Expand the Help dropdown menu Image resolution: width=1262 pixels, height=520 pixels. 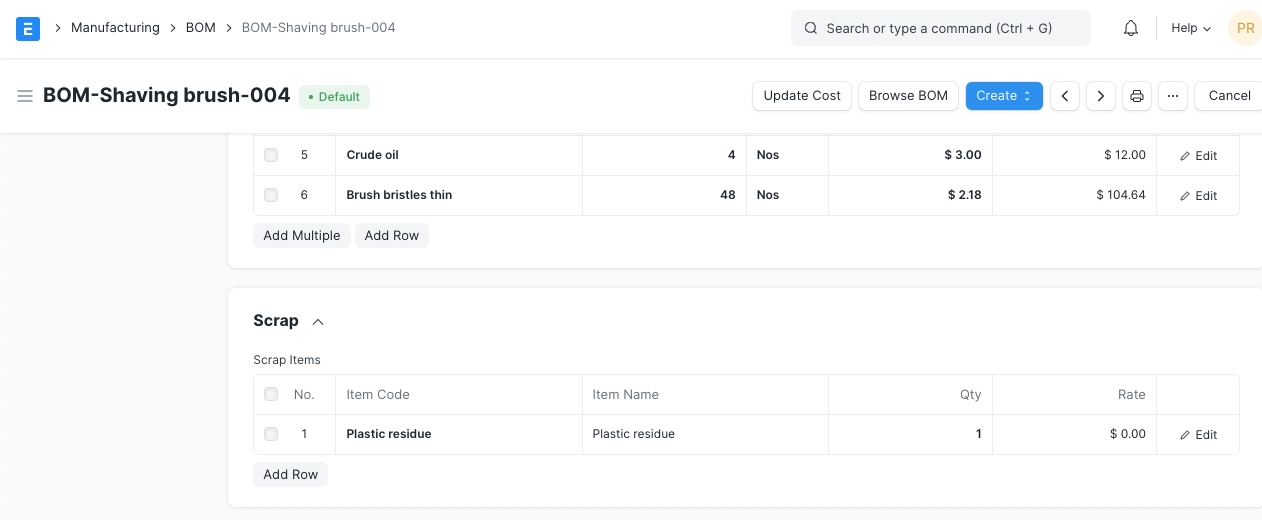click(x=1190, y=28)
